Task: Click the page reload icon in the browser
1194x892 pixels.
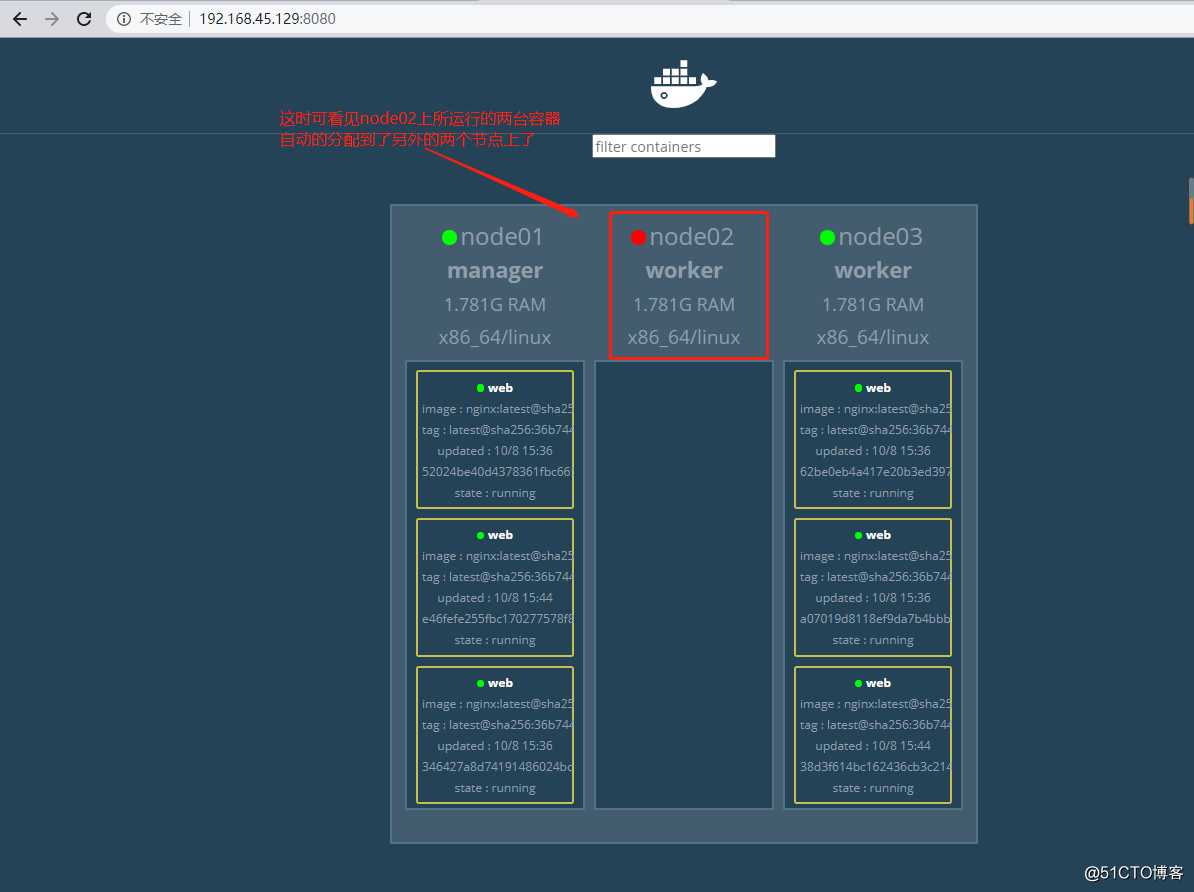Action: (x=84, y=18)
